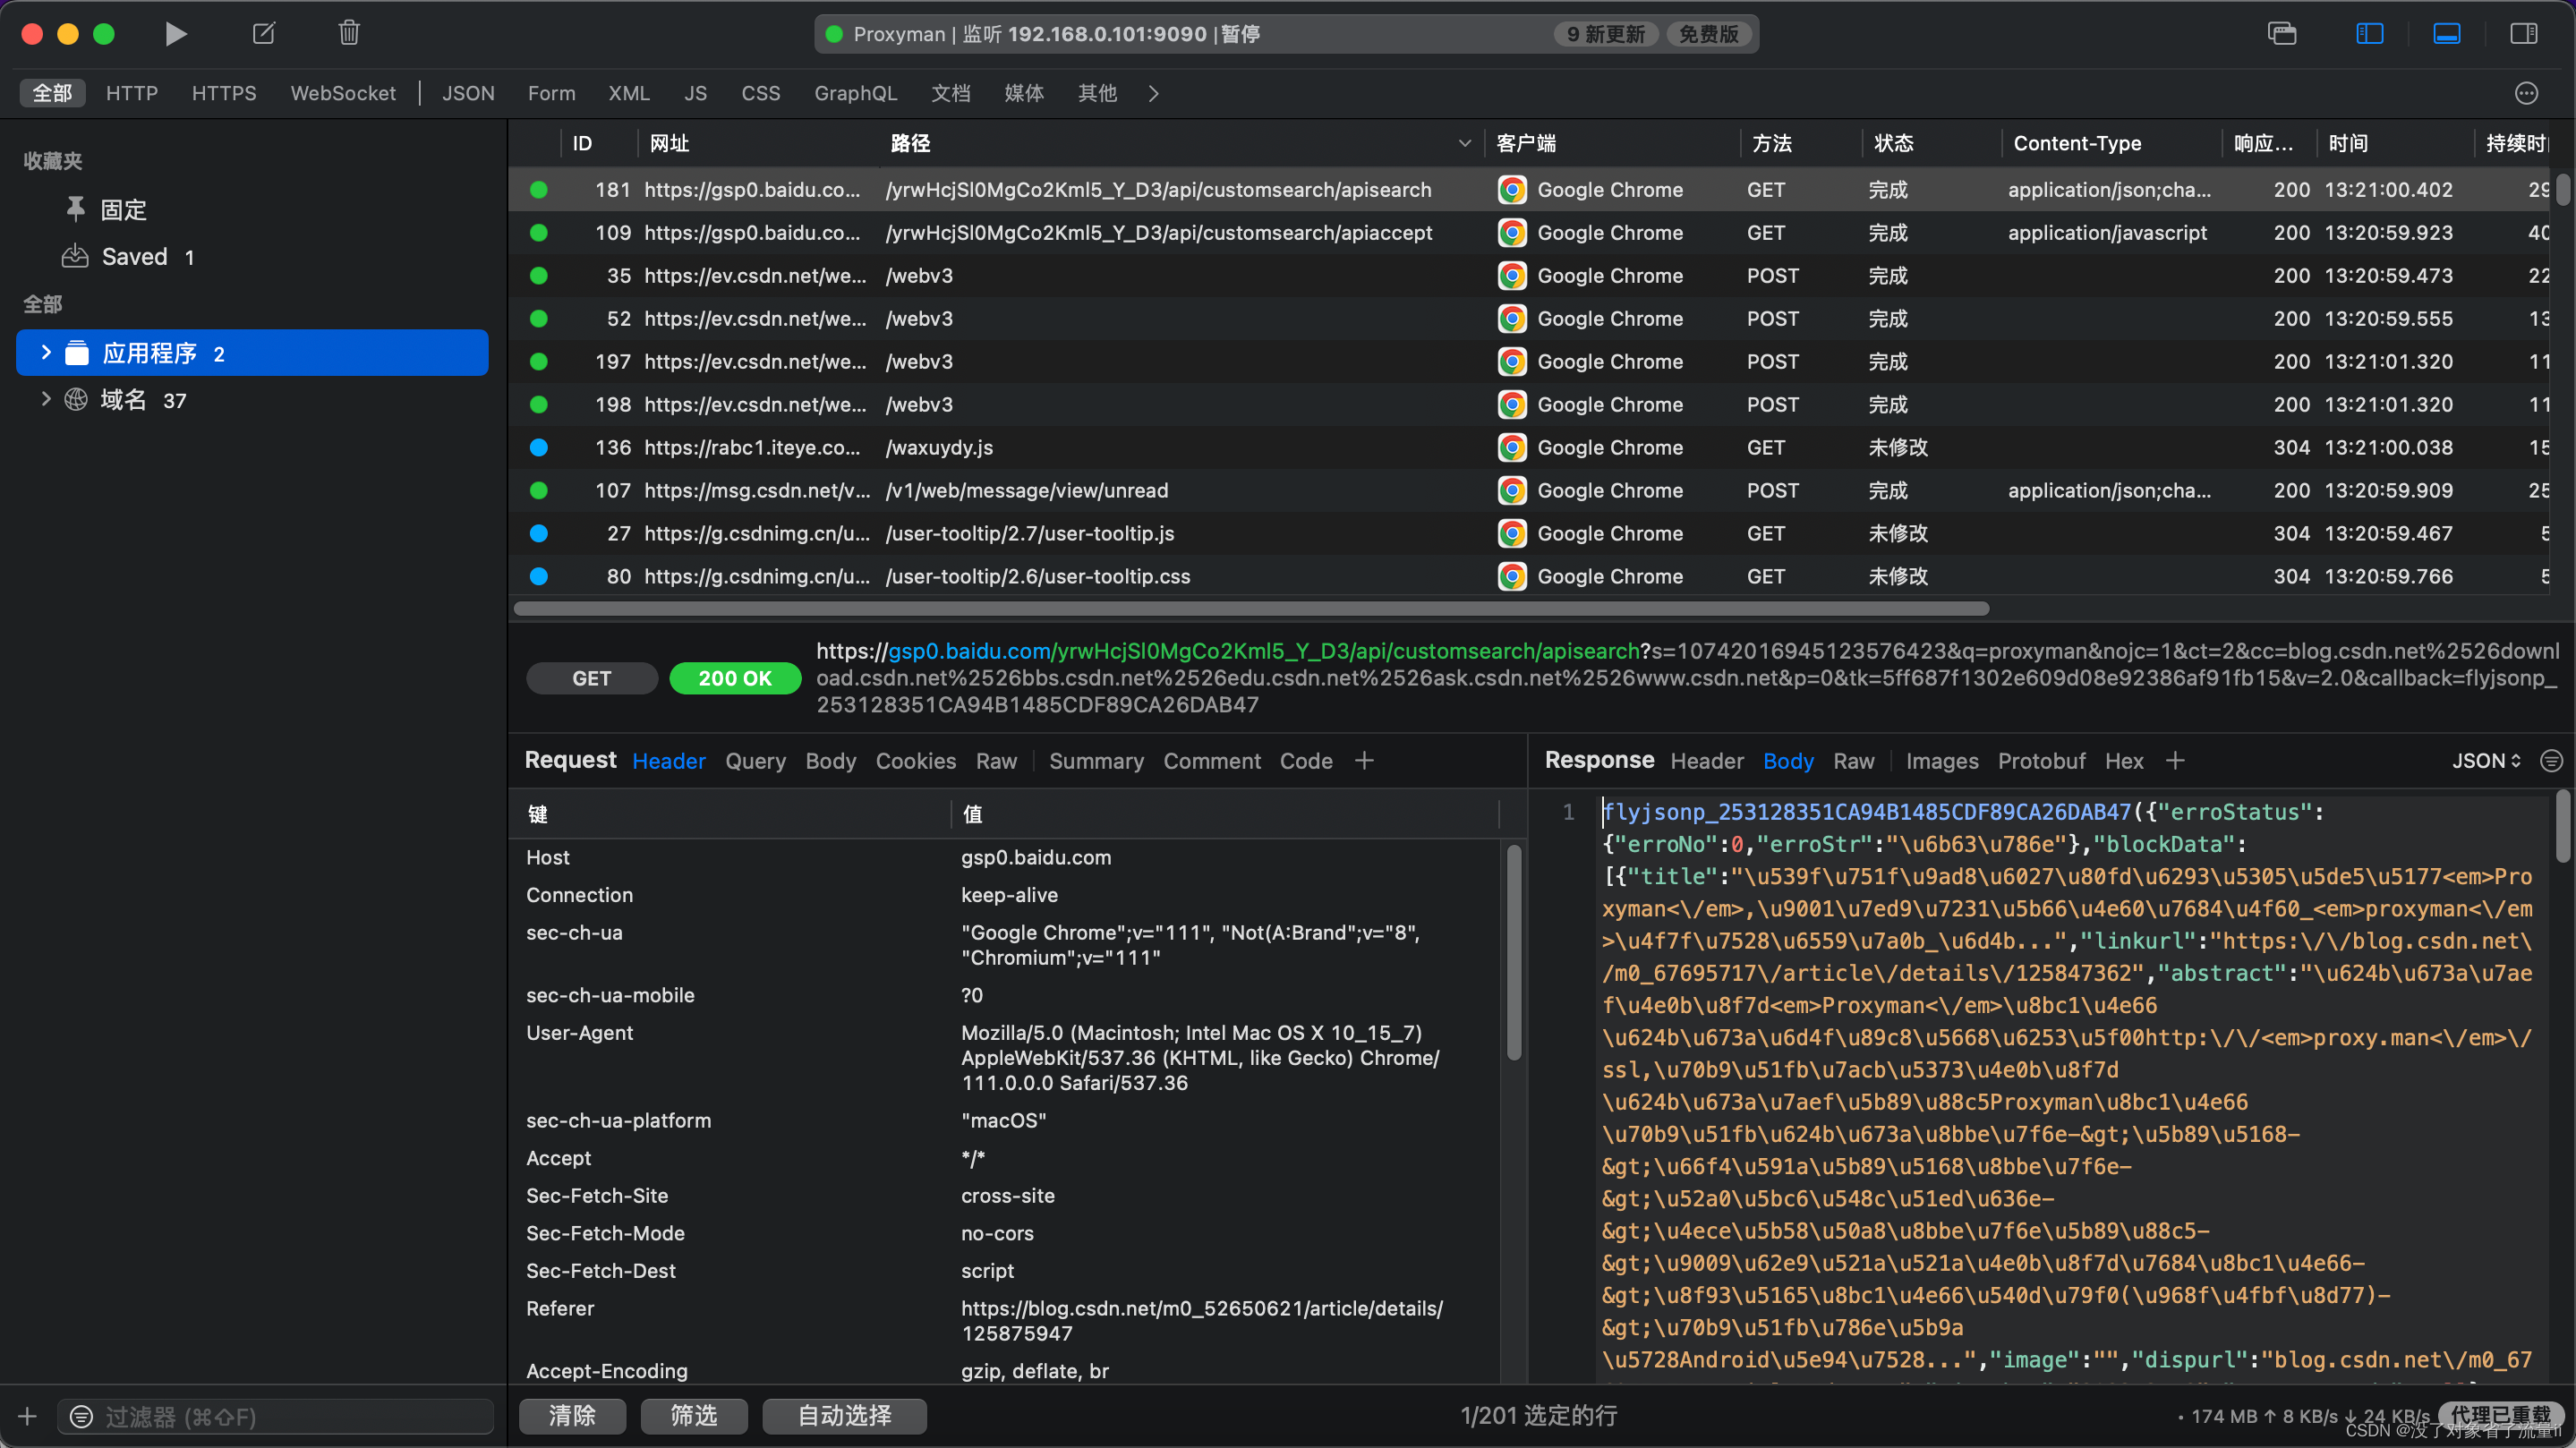Click the trash clear session icon

[x=348, y=34]
